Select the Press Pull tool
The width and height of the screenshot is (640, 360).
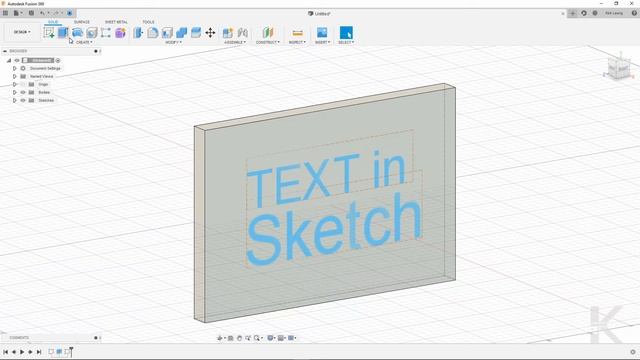tap(138, 32)
